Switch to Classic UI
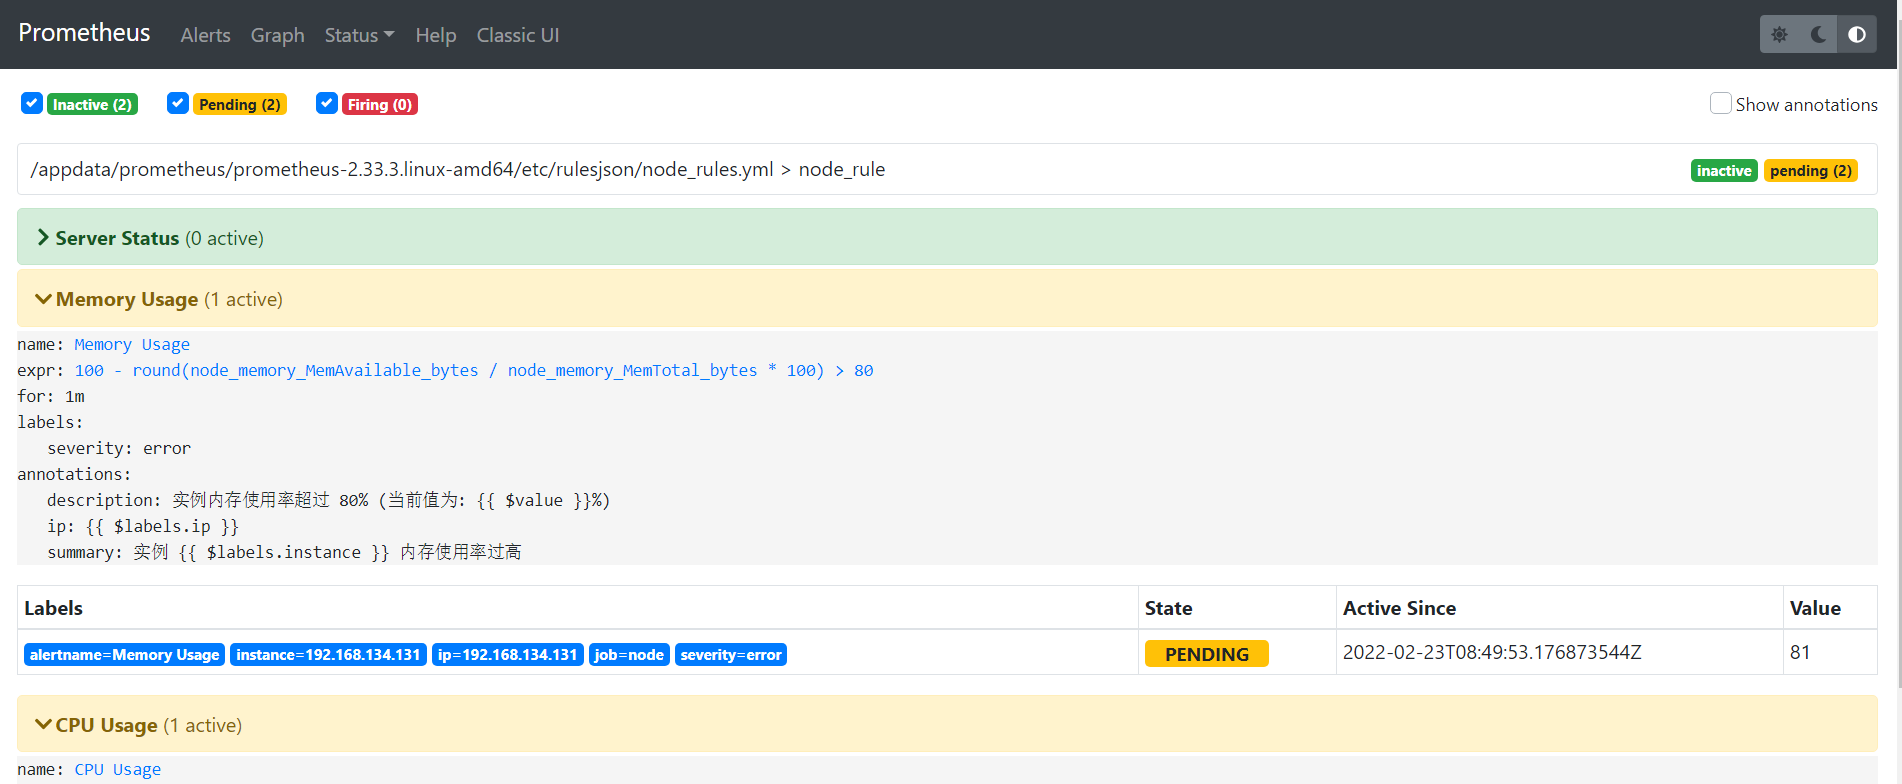Screen dimensions: 1902x784 point(518,35)
